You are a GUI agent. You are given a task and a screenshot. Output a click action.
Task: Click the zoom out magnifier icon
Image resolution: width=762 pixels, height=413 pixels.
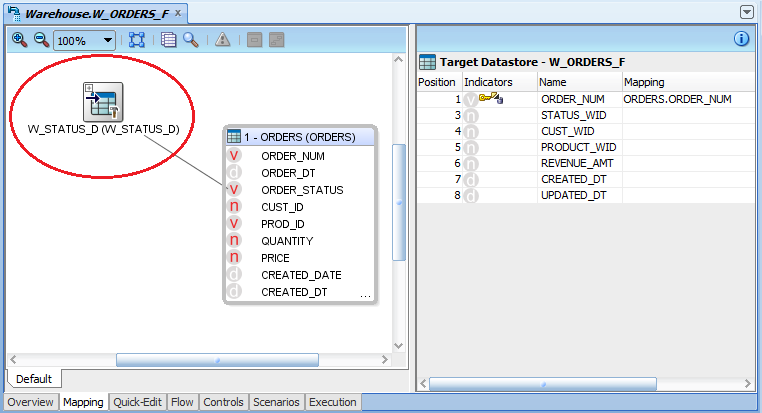(41, 40)
